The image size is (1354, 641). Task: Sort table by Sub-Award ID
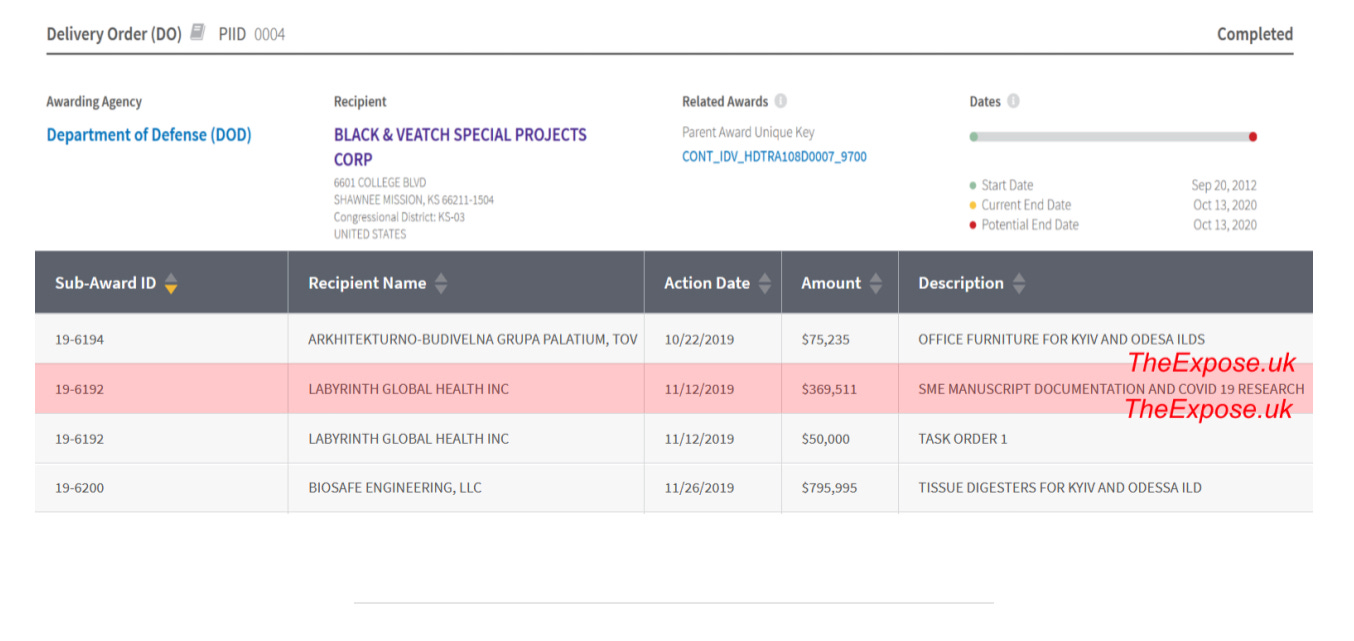click(x=171, y=283)
